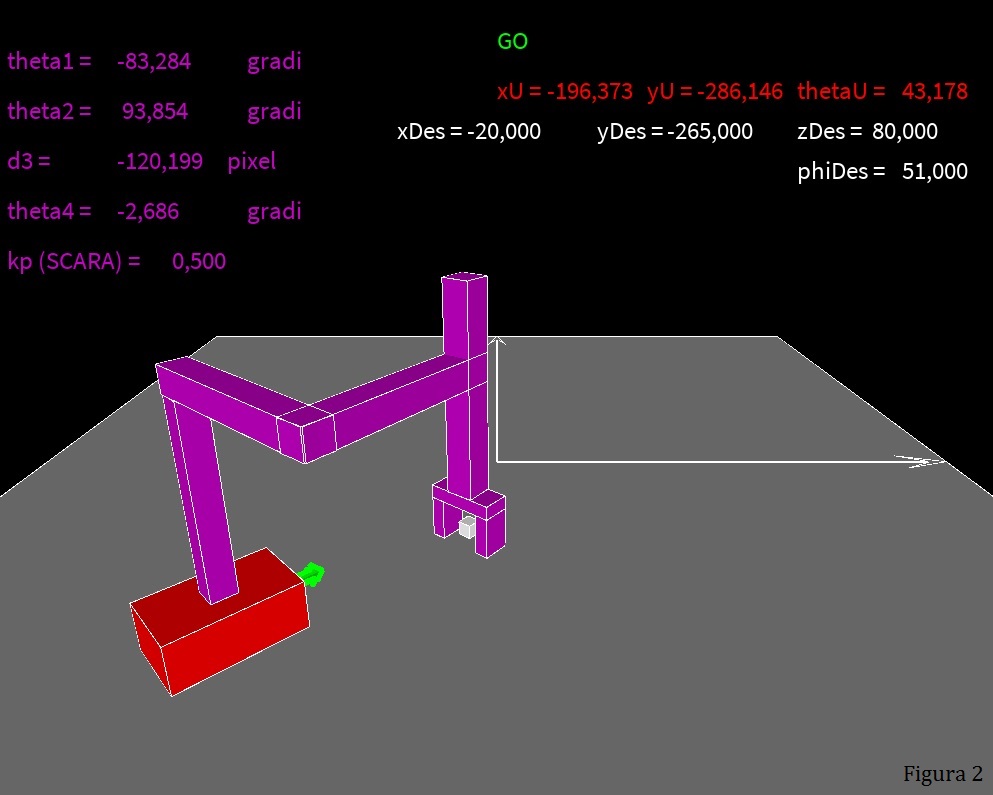Image resolution: width=993 pixels, height=795 pixels.
Task: Click the phiDes value 51,000
Action: click(x=934, y=172)
